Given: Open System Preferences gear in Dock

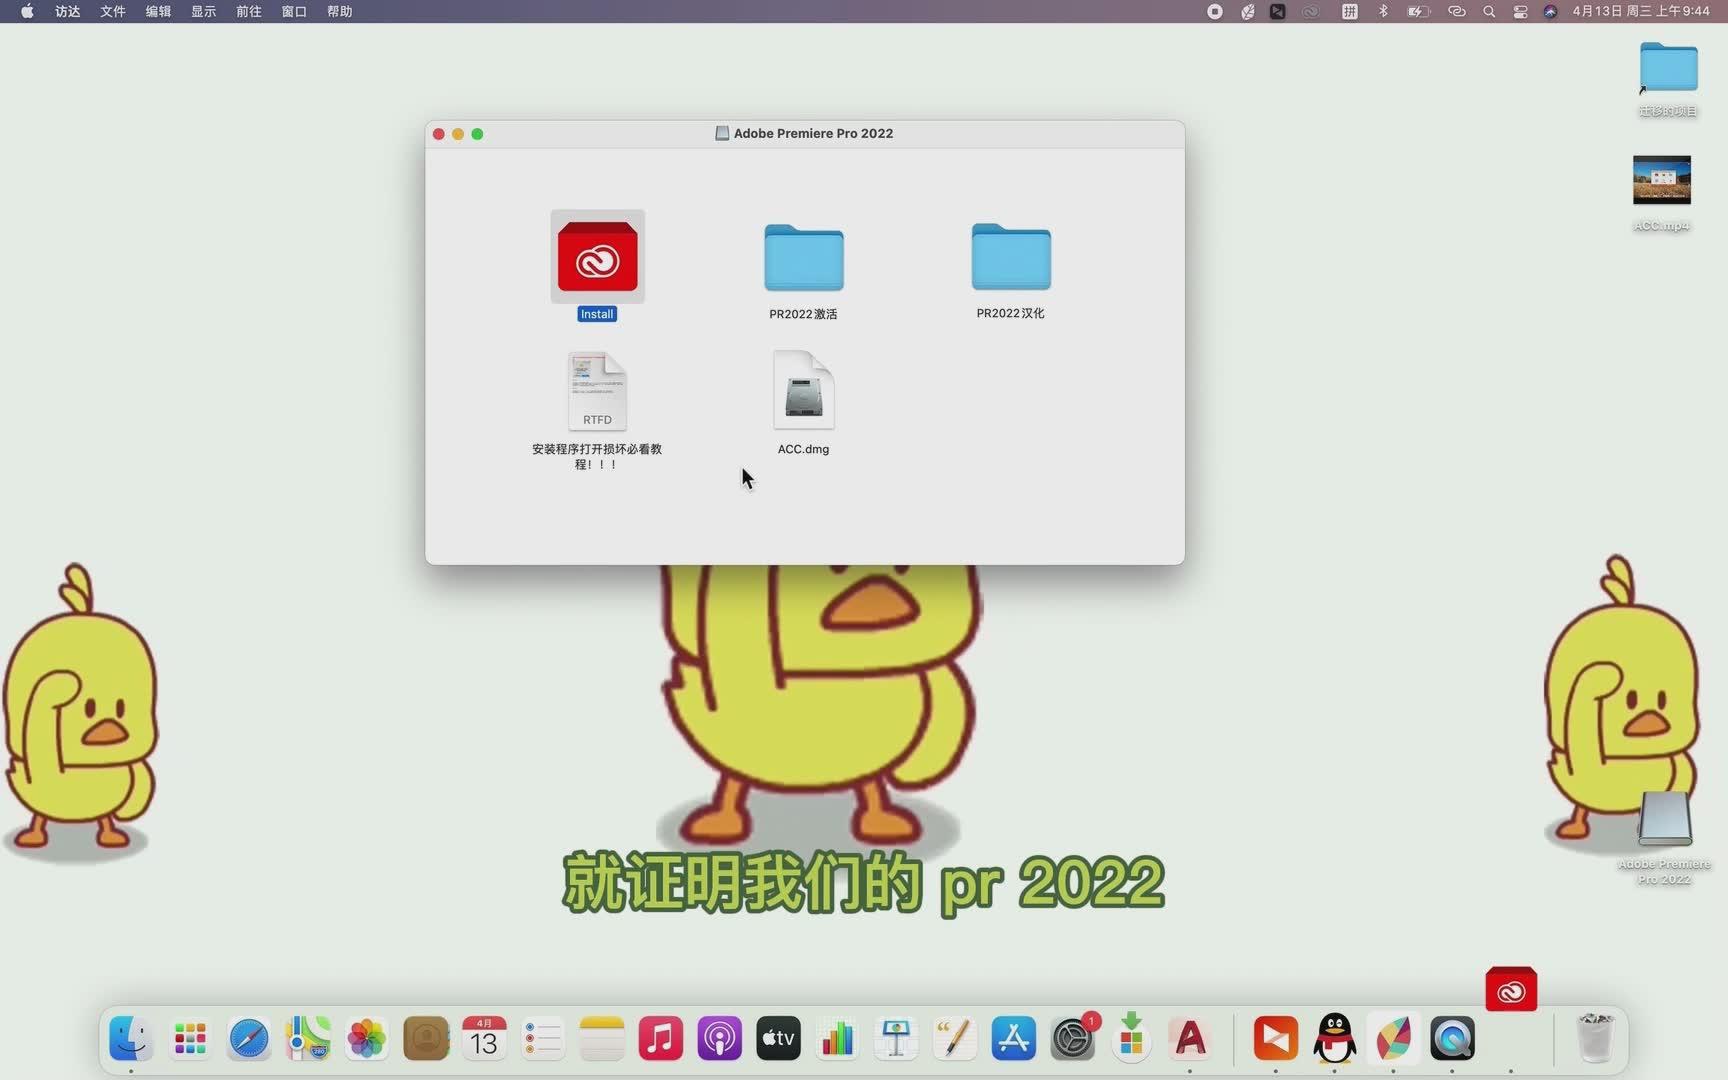Looking at the screenshot, I should [x=1073, y=1039].
